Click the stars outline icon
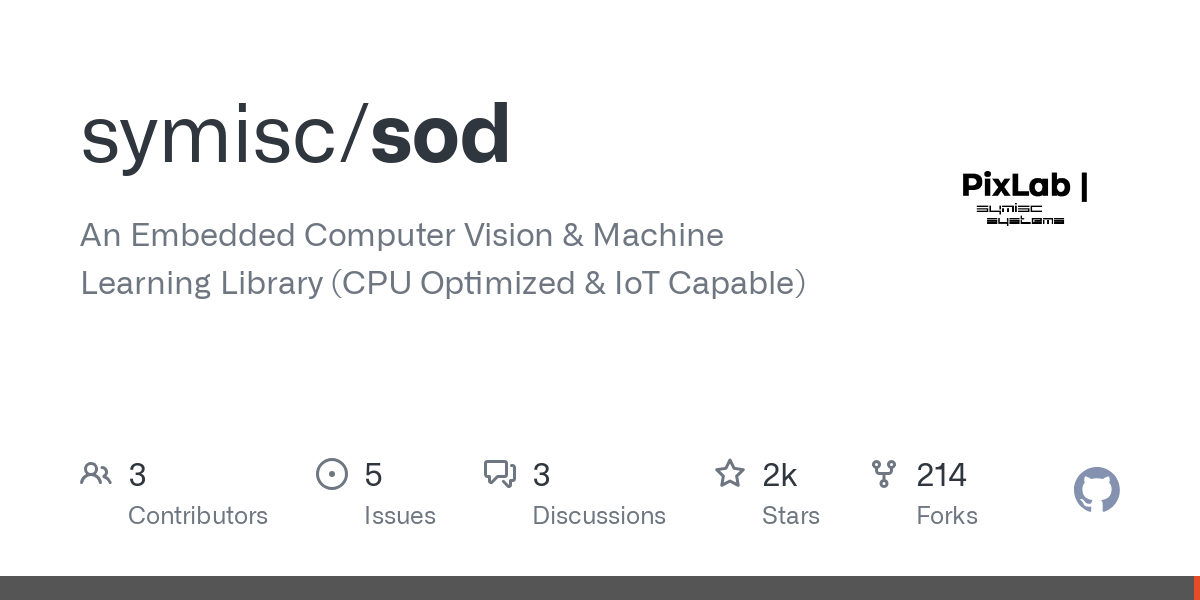The image size is (1200, 600). point(730,474)
